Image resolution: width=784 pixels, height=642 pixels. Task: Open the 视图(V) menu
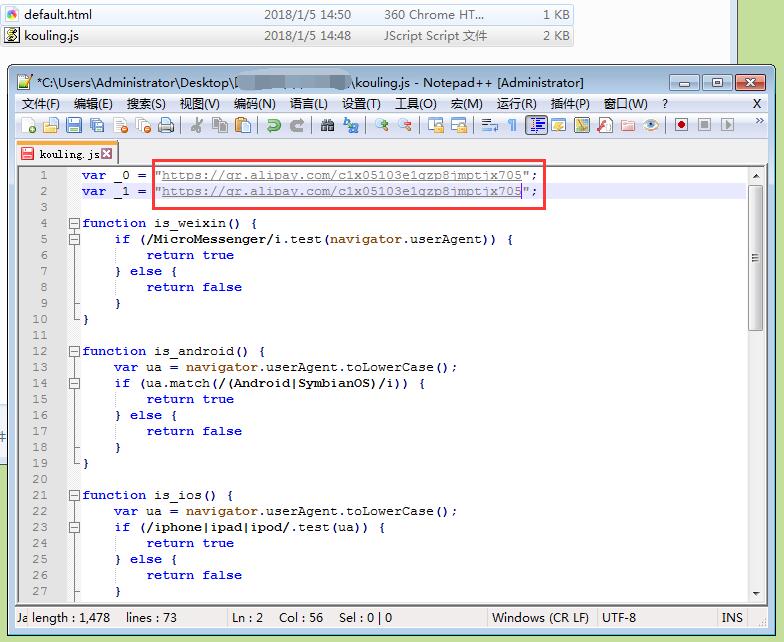tap(200, 104)
